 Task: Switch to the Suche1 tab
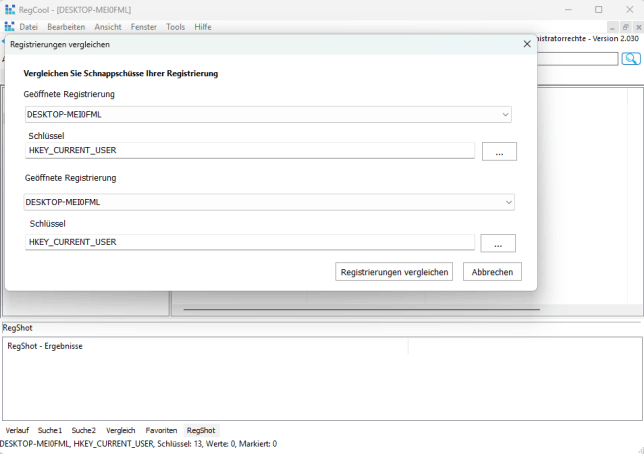point(50,430)
